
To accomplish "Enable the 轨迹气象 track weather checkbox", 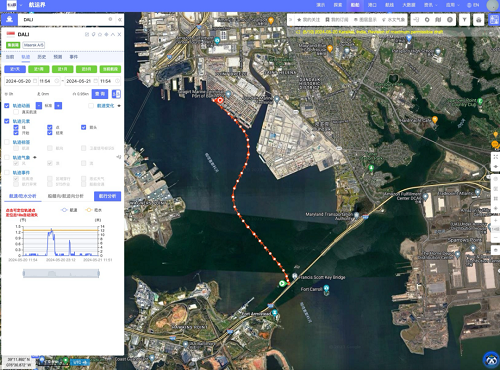I will click(7, 157).
